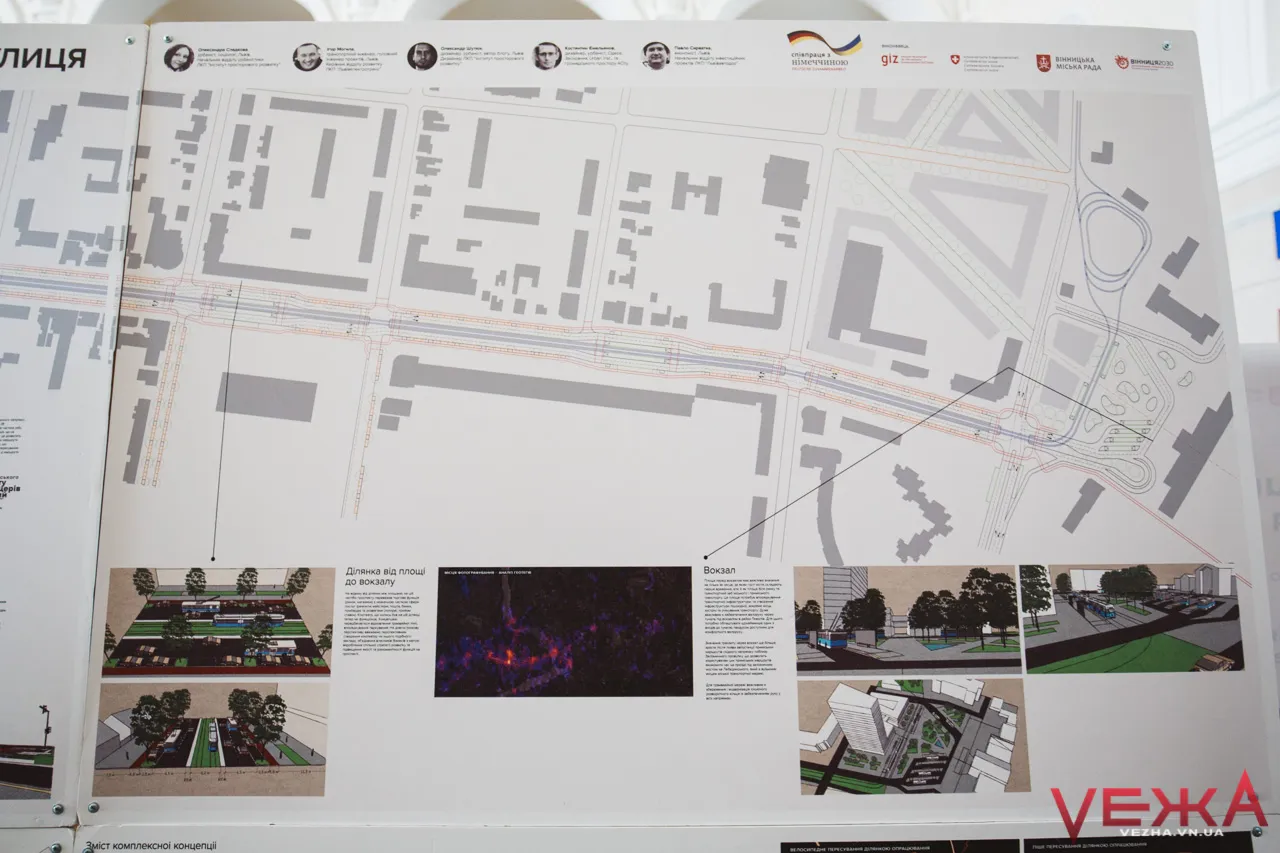The width and height of the screenshot is (1280, 853).
Task: Open the tram station plaza rendering at right
Action: point(1132,617)
